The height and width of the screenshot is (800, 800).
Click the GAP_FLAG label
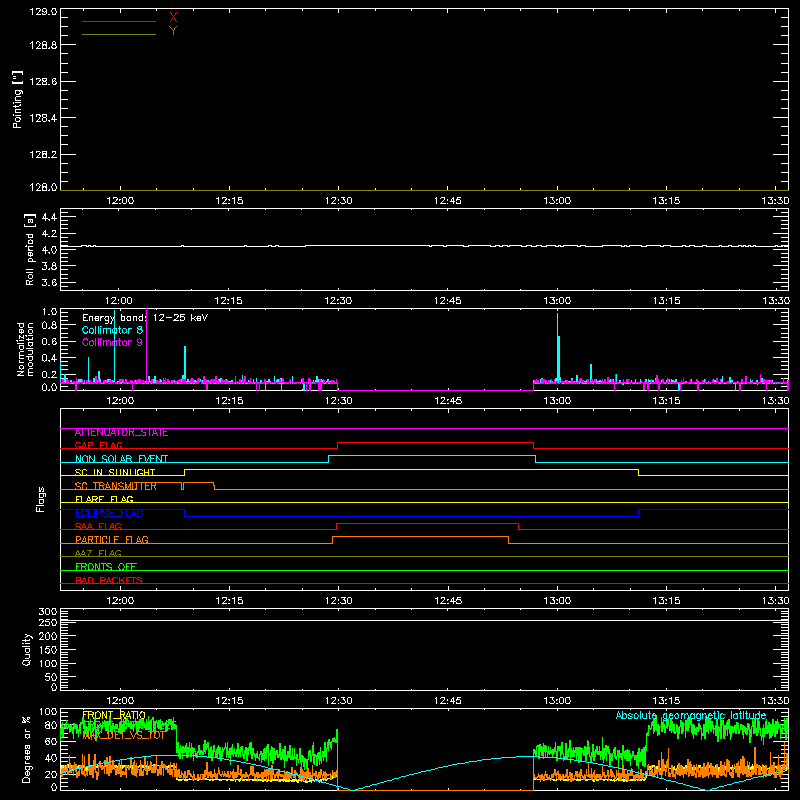click(x=98, y=445)
